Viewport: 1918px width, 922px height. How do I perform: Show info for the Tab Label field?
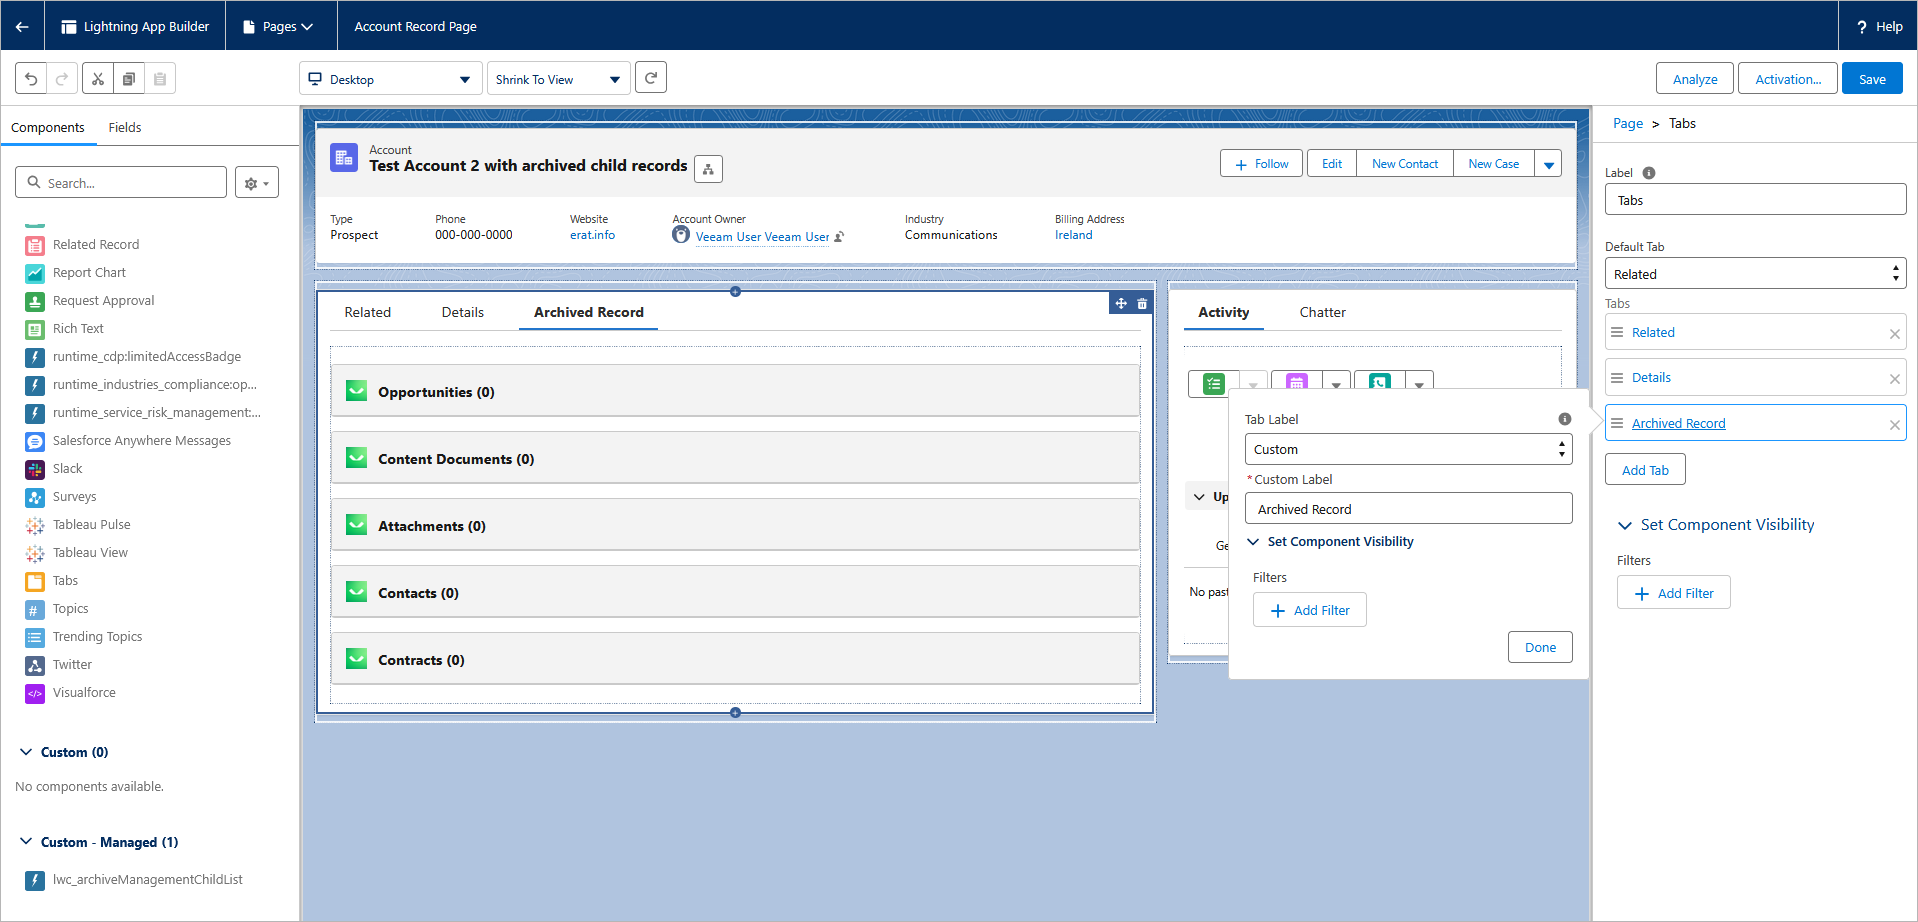(x=1565, y=419)
